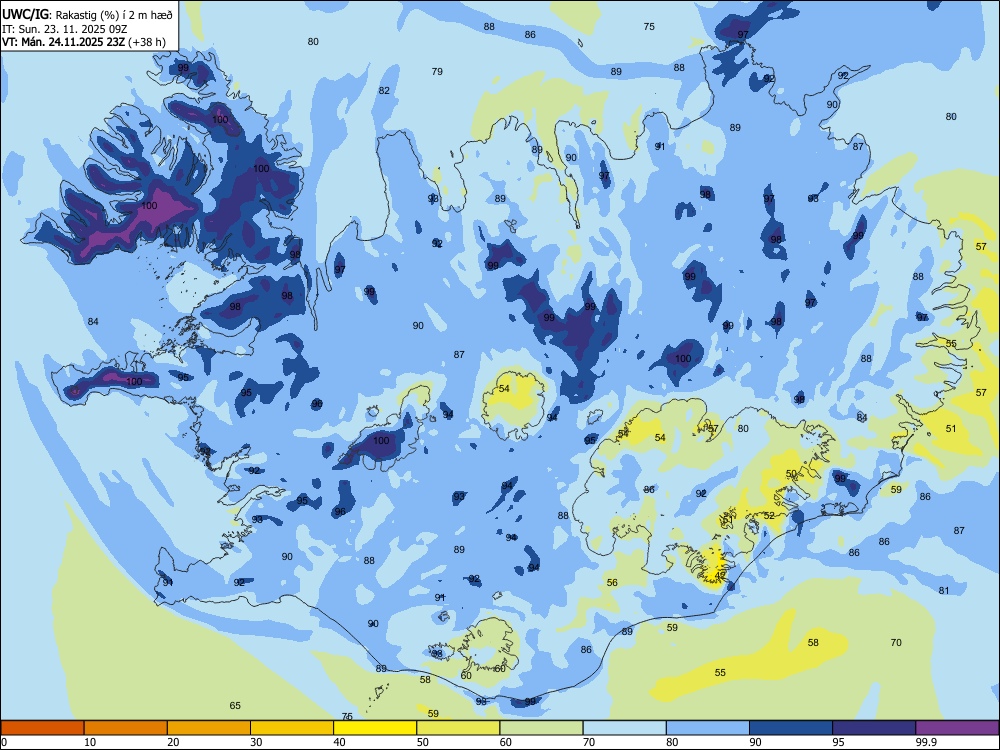This screenshot has height=750, width=1000.
Task: Click the map humidity value '76'
Action: click(x=348, y=717)
